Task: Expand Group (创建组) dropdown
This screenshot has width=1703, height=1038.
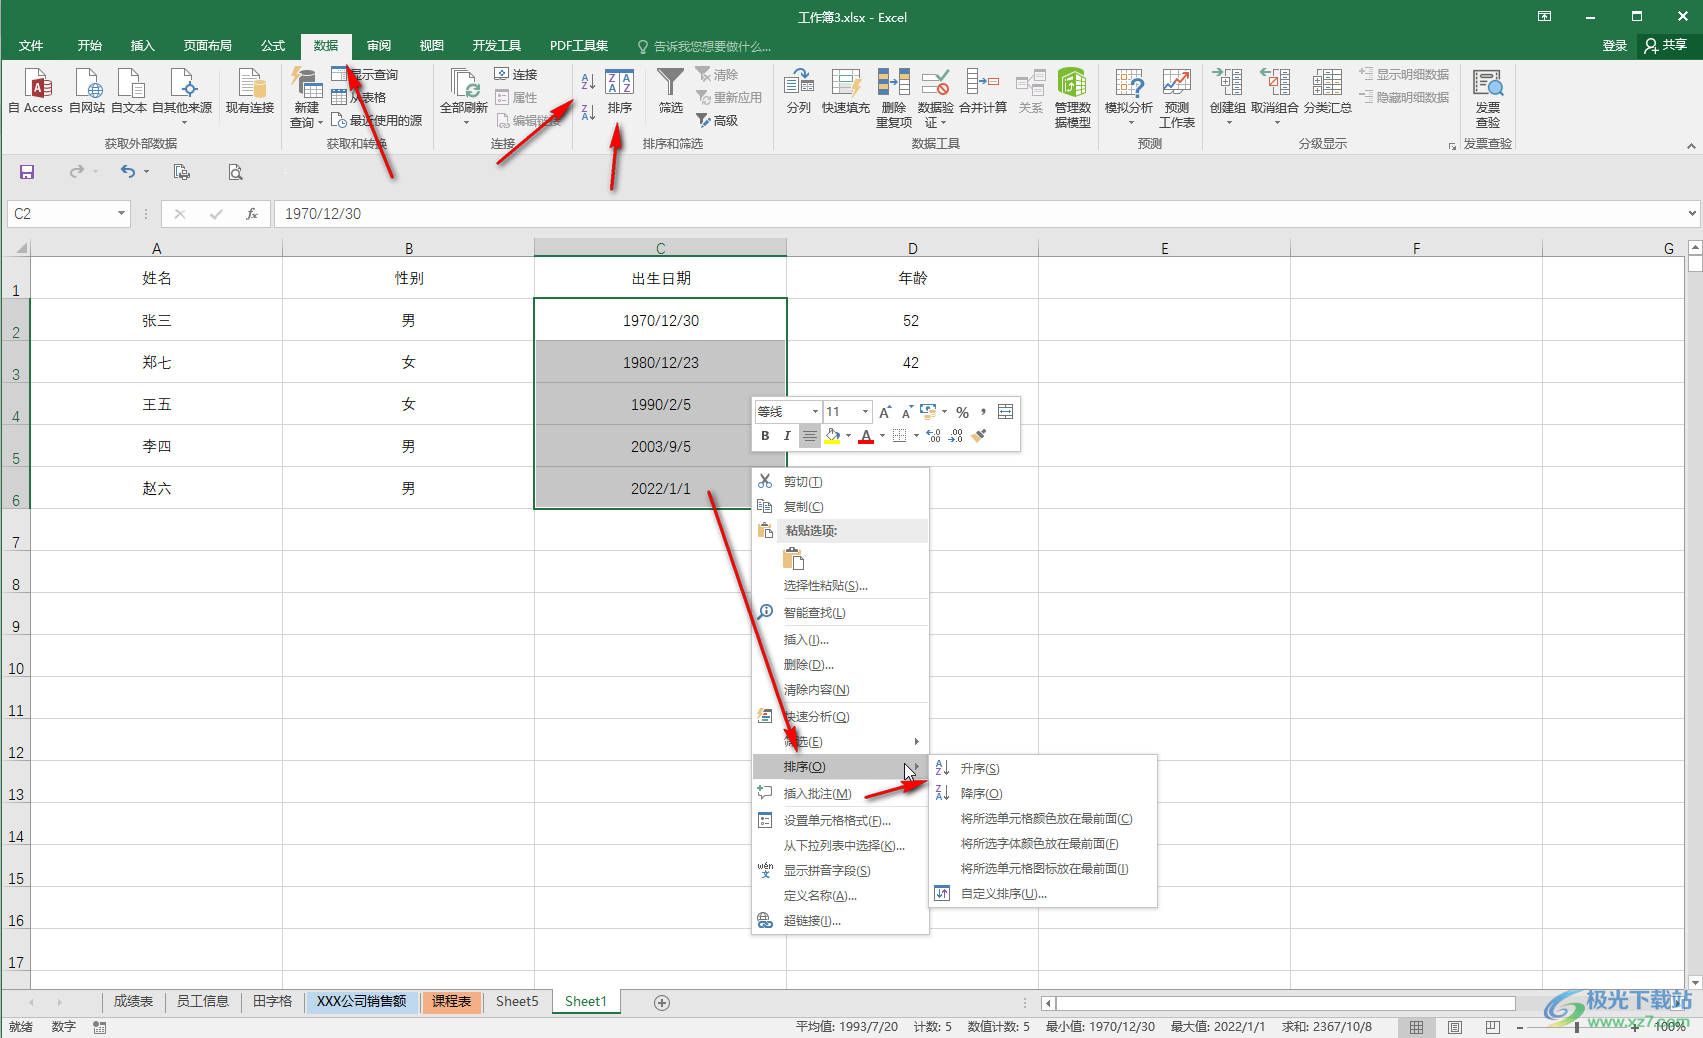Action: pyautogui.click(x=1229, y=122)
